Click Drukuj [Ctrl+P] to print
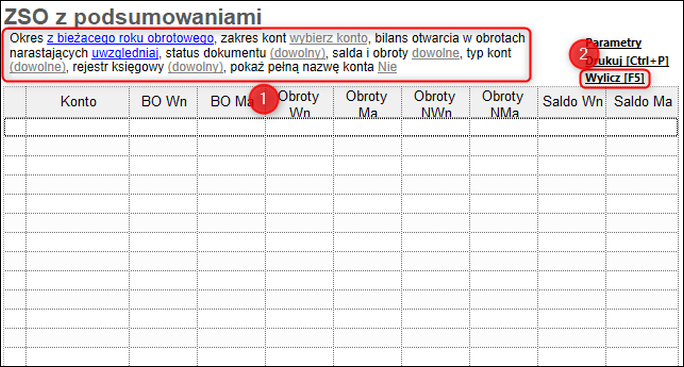 point(626,61)
